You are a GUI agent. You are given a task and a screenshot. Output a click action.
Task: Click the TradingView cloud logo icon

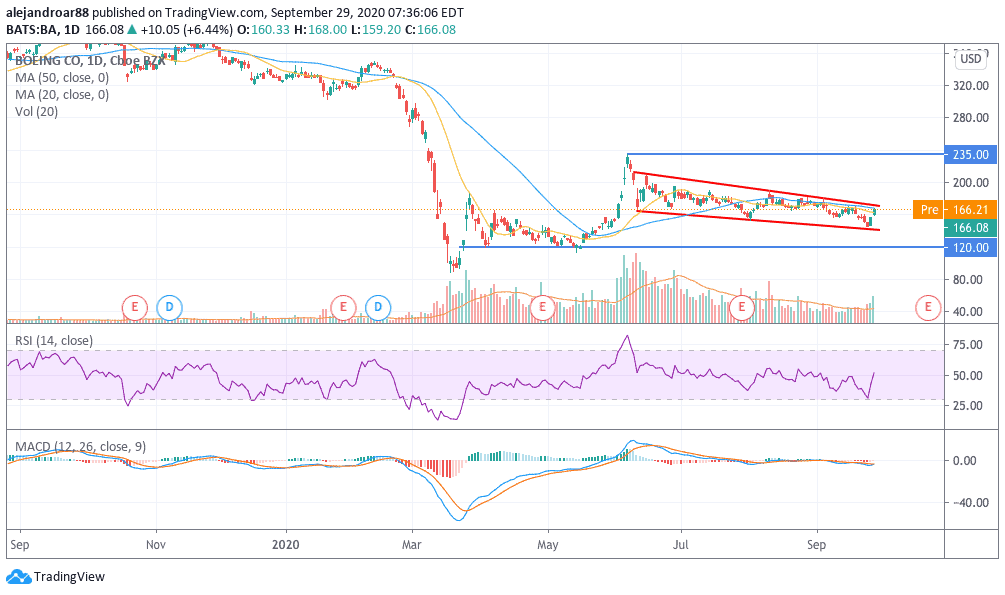[x=19, y=576]
